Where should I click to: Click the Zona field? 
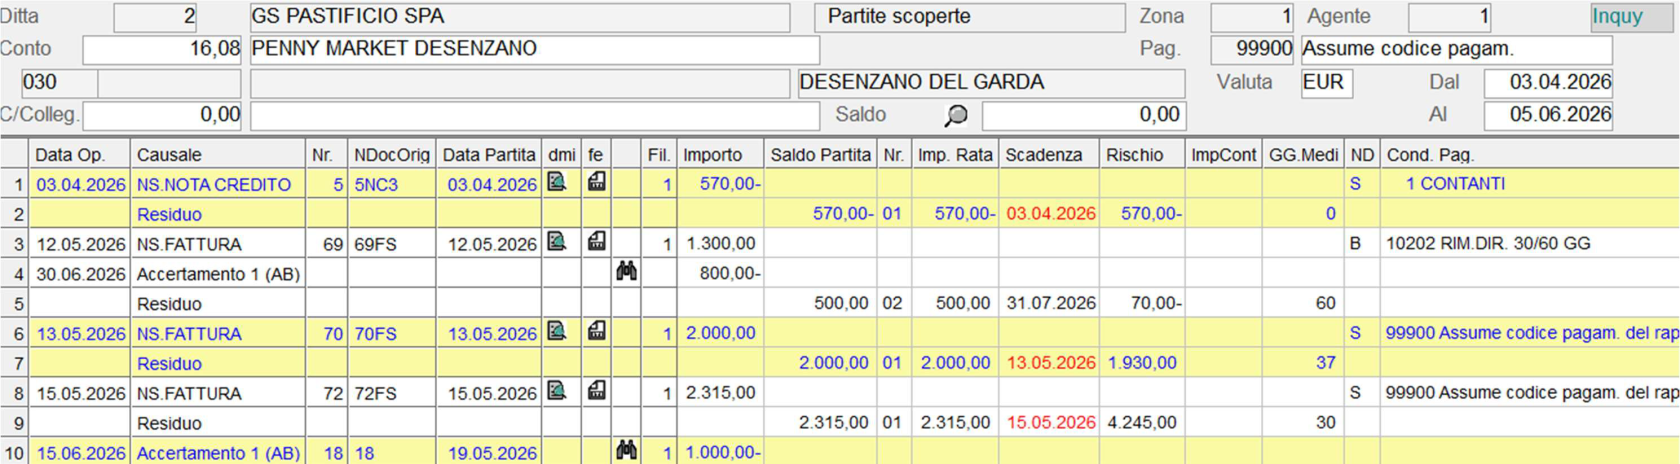point(1253,17)
